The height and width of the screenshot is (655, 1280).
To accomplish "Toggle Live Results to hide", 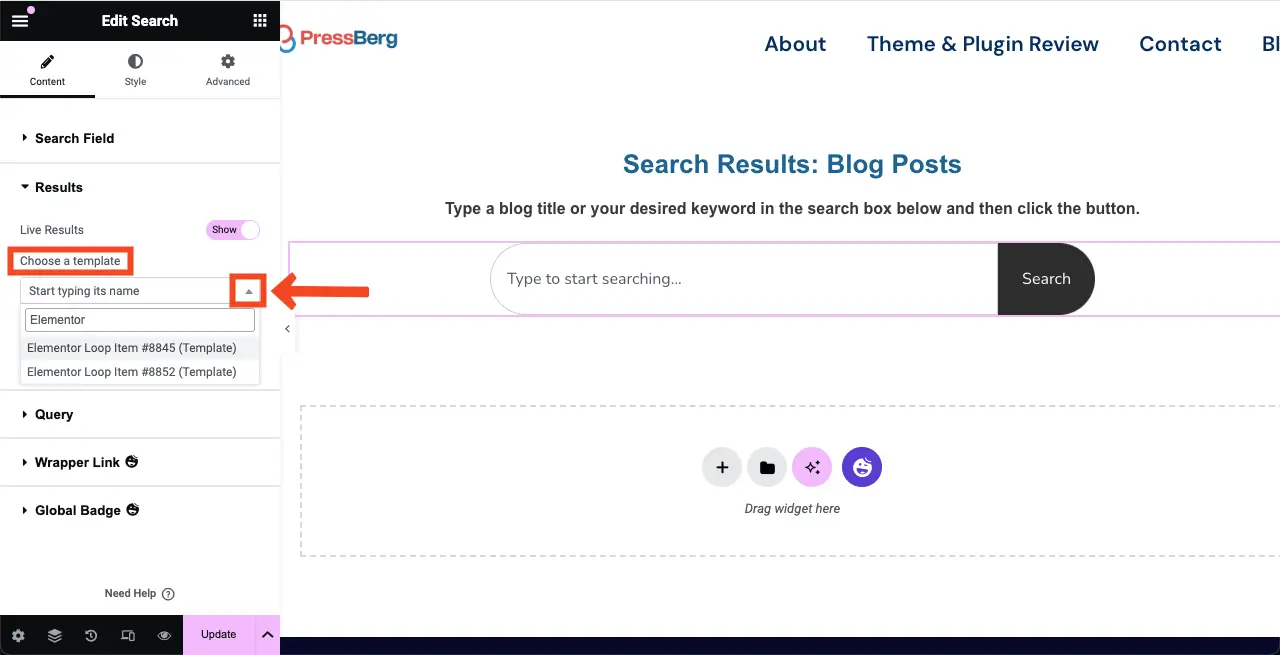I will pyautogui.click(x=232, y=229).
